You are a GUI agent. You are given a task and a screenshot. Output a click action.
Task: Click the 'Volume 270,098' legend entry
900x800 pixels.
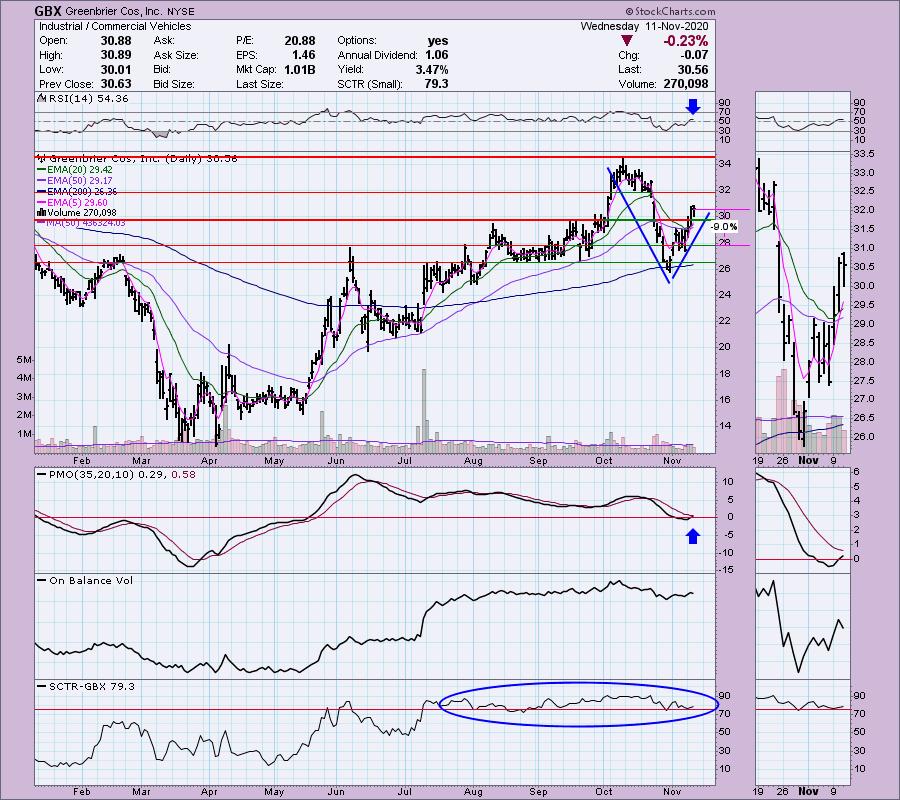coord(82,212)
